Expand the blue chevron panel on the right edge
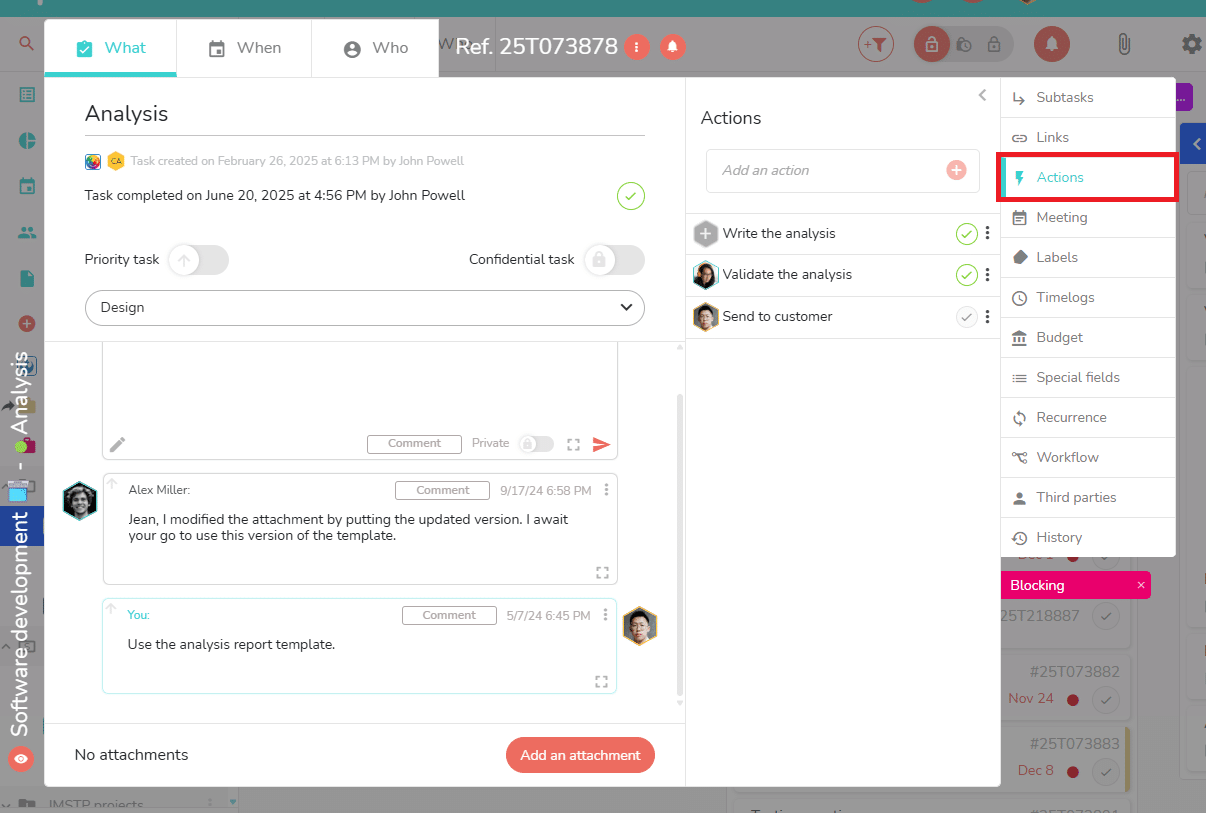This screenshot has height=813, width=1206. click(1196, 142)
